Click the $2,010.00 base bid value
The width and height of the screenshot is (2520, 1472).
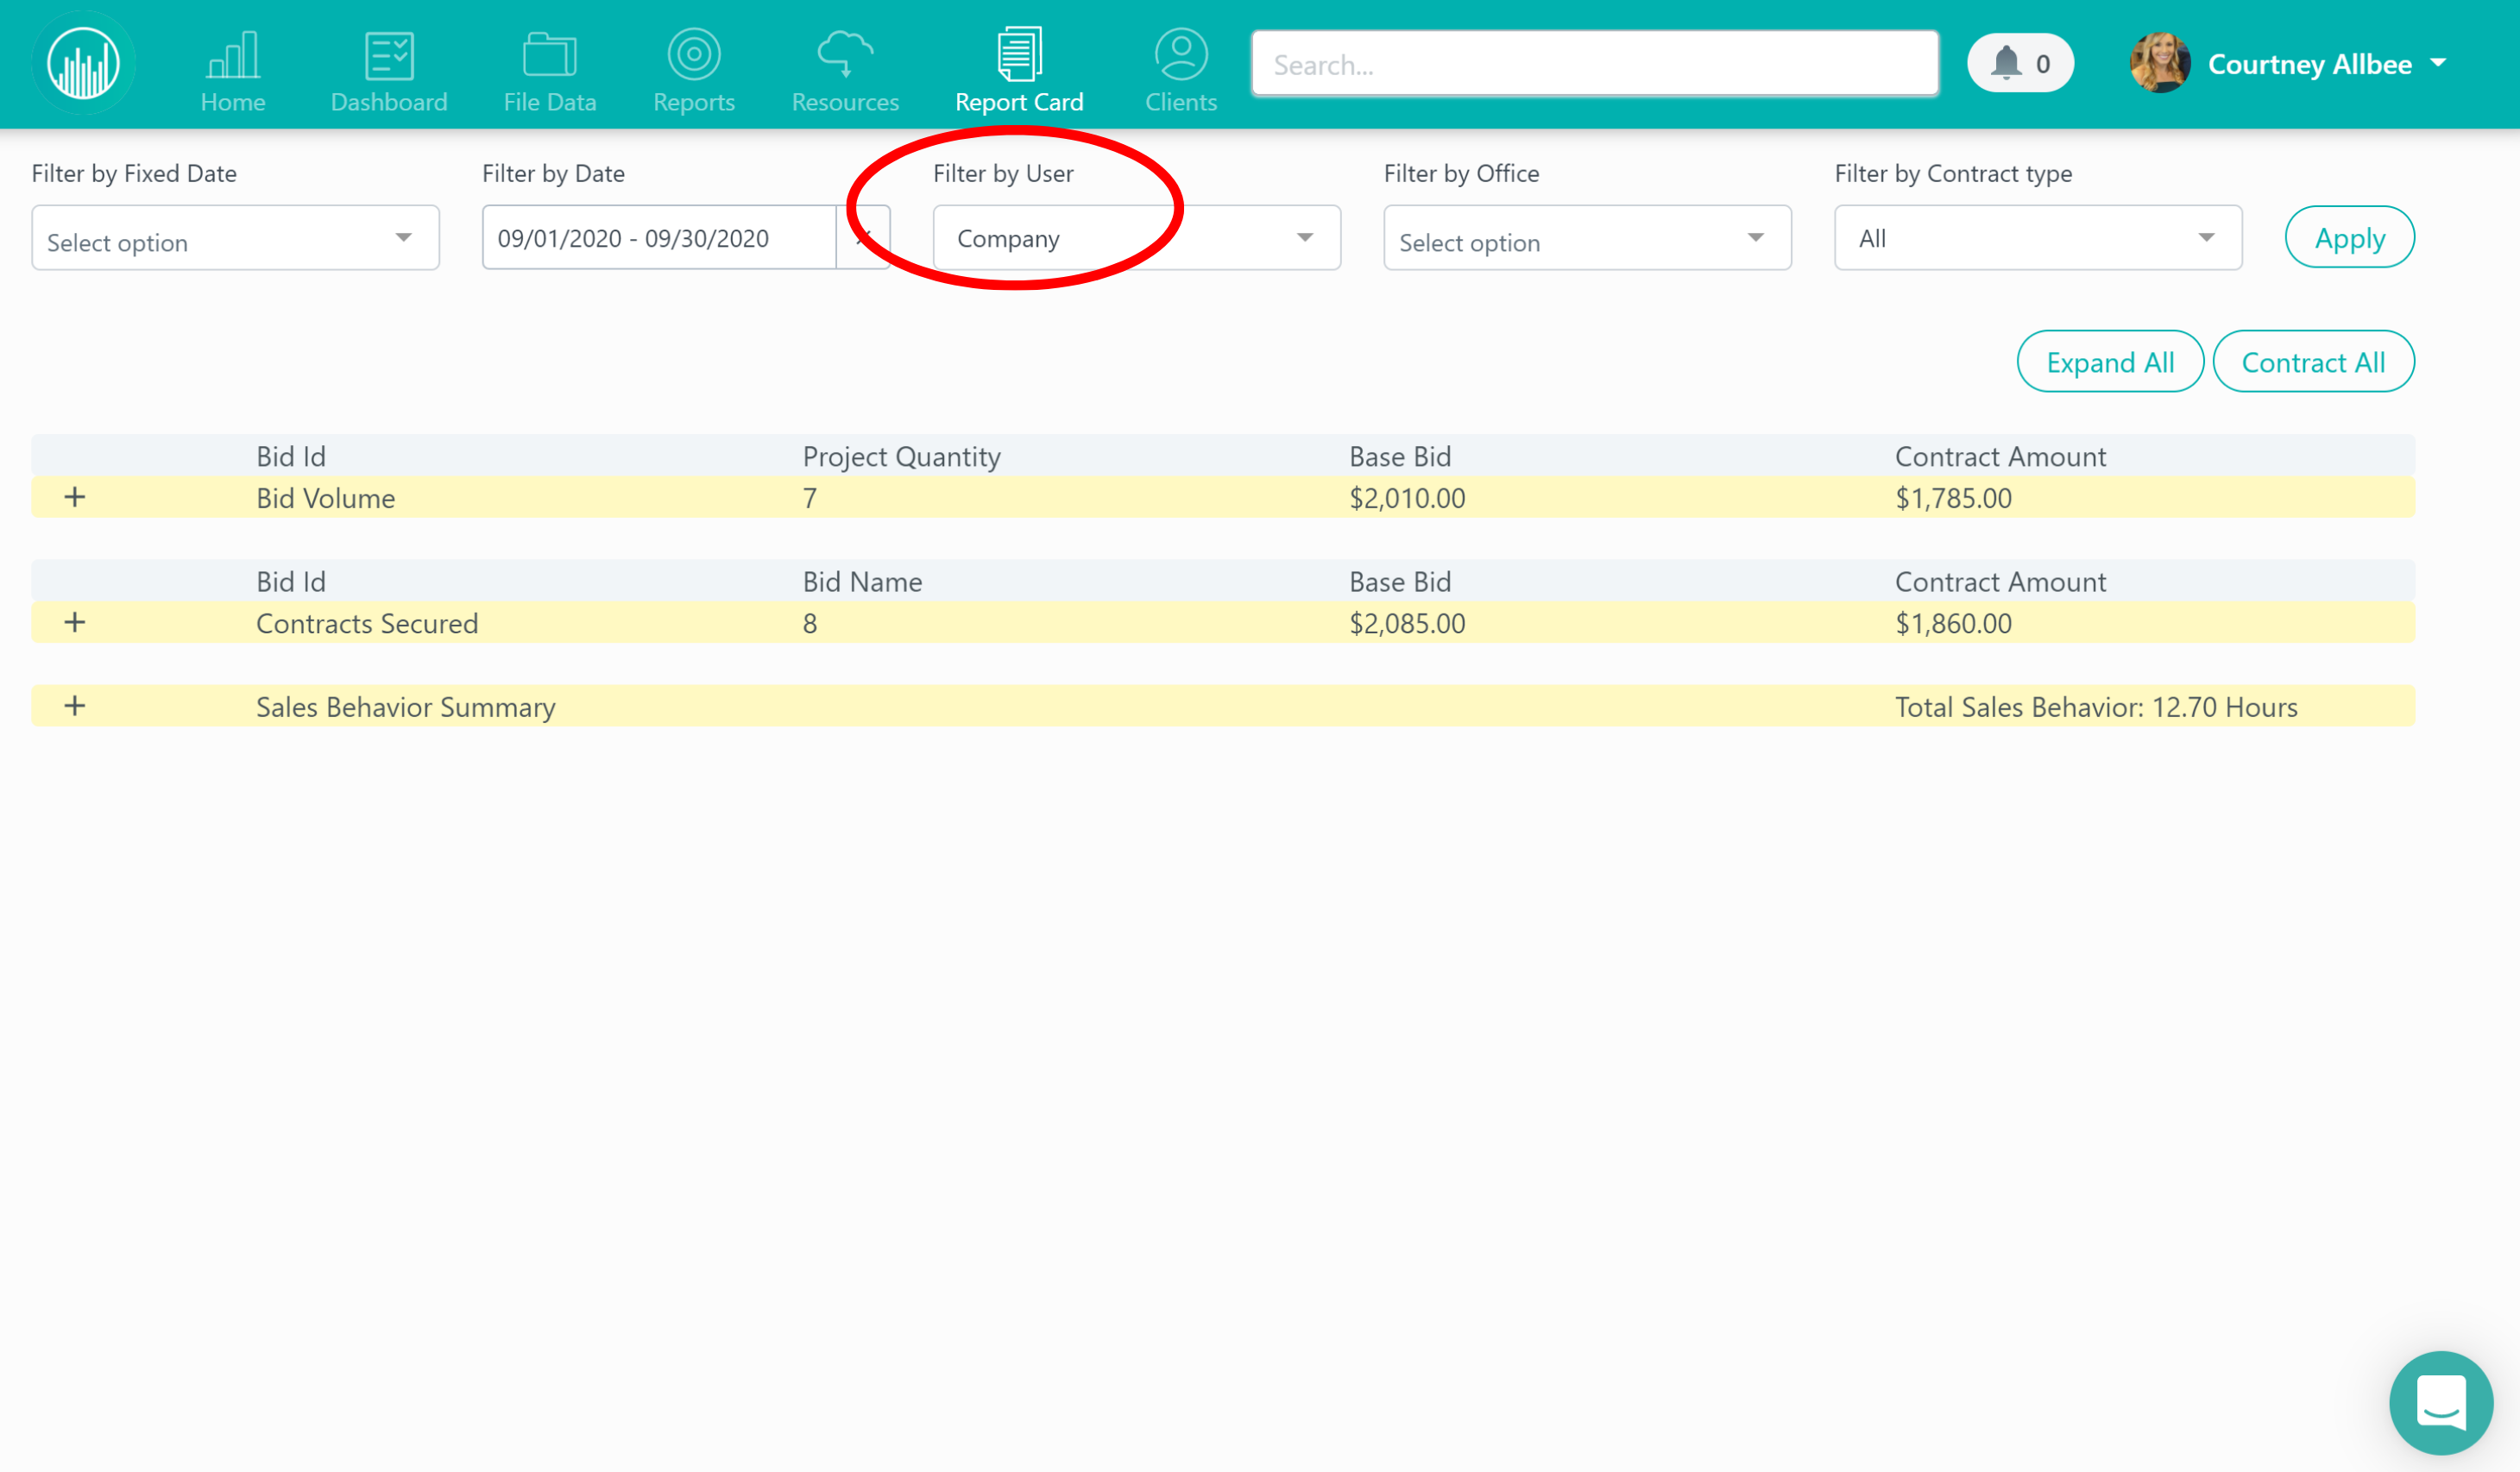click(x=1407, y=498)
